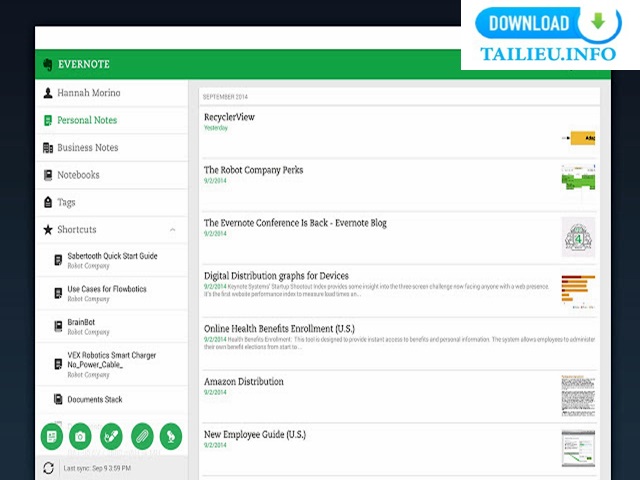Collapse the Shortcuts list chevron
Viewport: 640px width, 480px height.
tap(173, 230)
